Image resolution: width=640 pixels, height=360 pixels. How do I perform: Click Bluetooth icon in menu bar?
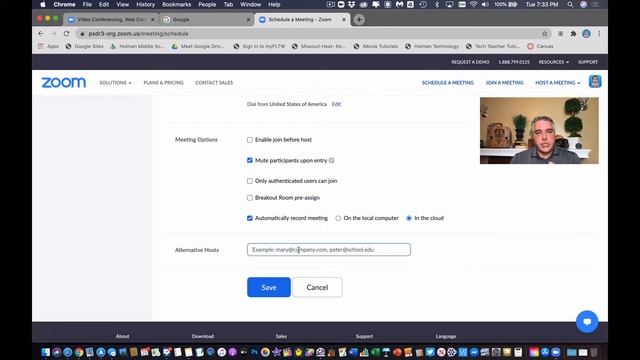(437, 4)
